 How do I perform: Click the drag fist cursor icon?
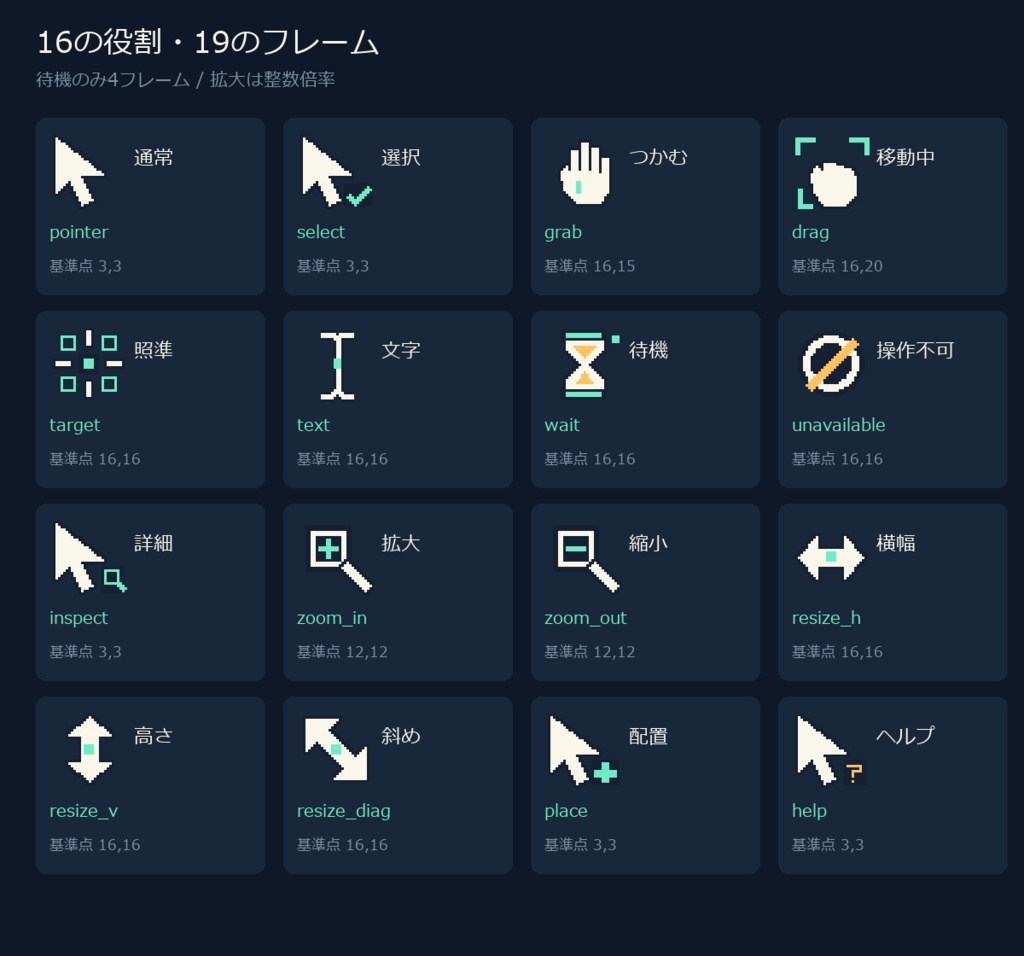[x=832, y=173]
